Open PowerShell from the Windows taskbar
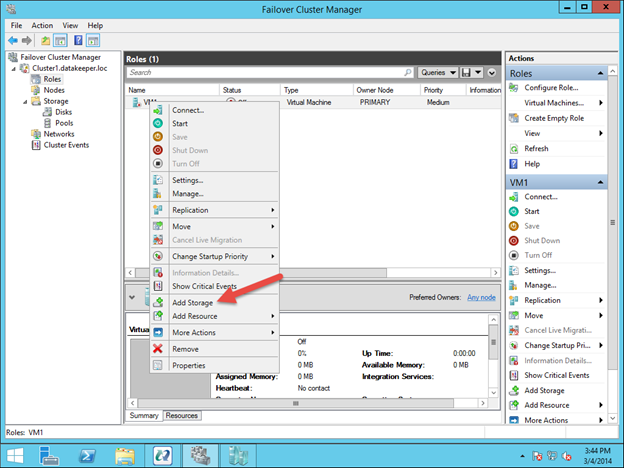This screenshot has width=624, height=468. click(86, 455)
